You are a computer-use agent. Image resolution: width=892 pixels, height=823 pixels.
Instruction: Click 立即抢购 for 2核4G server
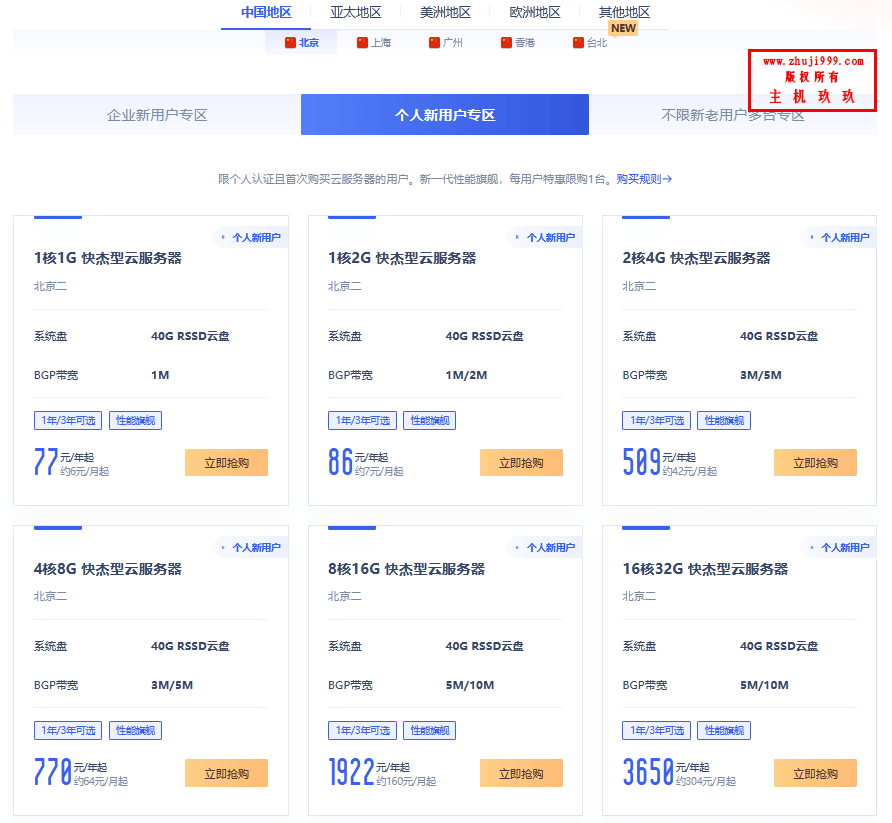coord(815,463)
